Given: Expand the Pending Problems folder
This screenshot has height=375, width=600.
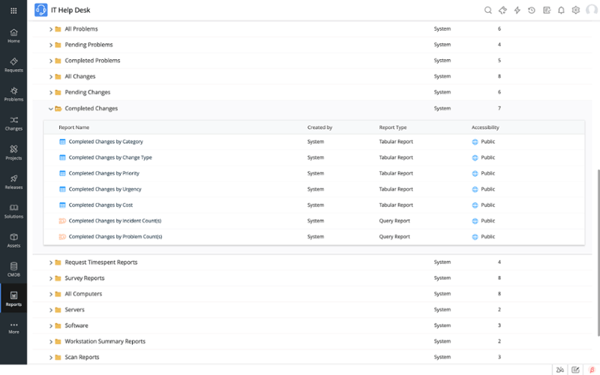Looking at the screenshot, I should click(51, 45).
